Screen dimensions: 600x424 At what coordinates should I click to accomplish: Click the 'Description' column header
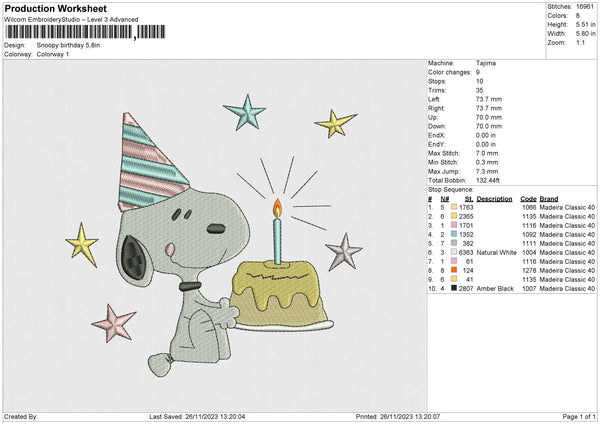coord(494,199)
